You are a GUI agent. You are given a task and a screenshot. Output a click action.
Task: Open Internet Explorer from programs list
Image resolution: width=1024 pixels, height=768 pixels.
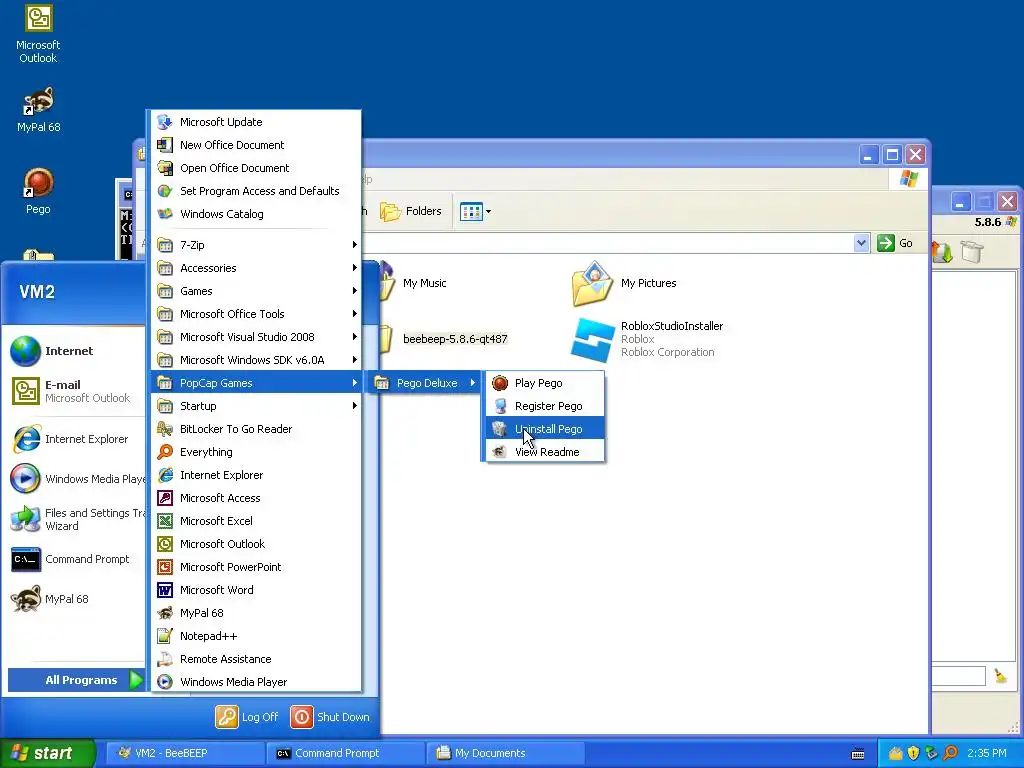(x=256, y=475)
